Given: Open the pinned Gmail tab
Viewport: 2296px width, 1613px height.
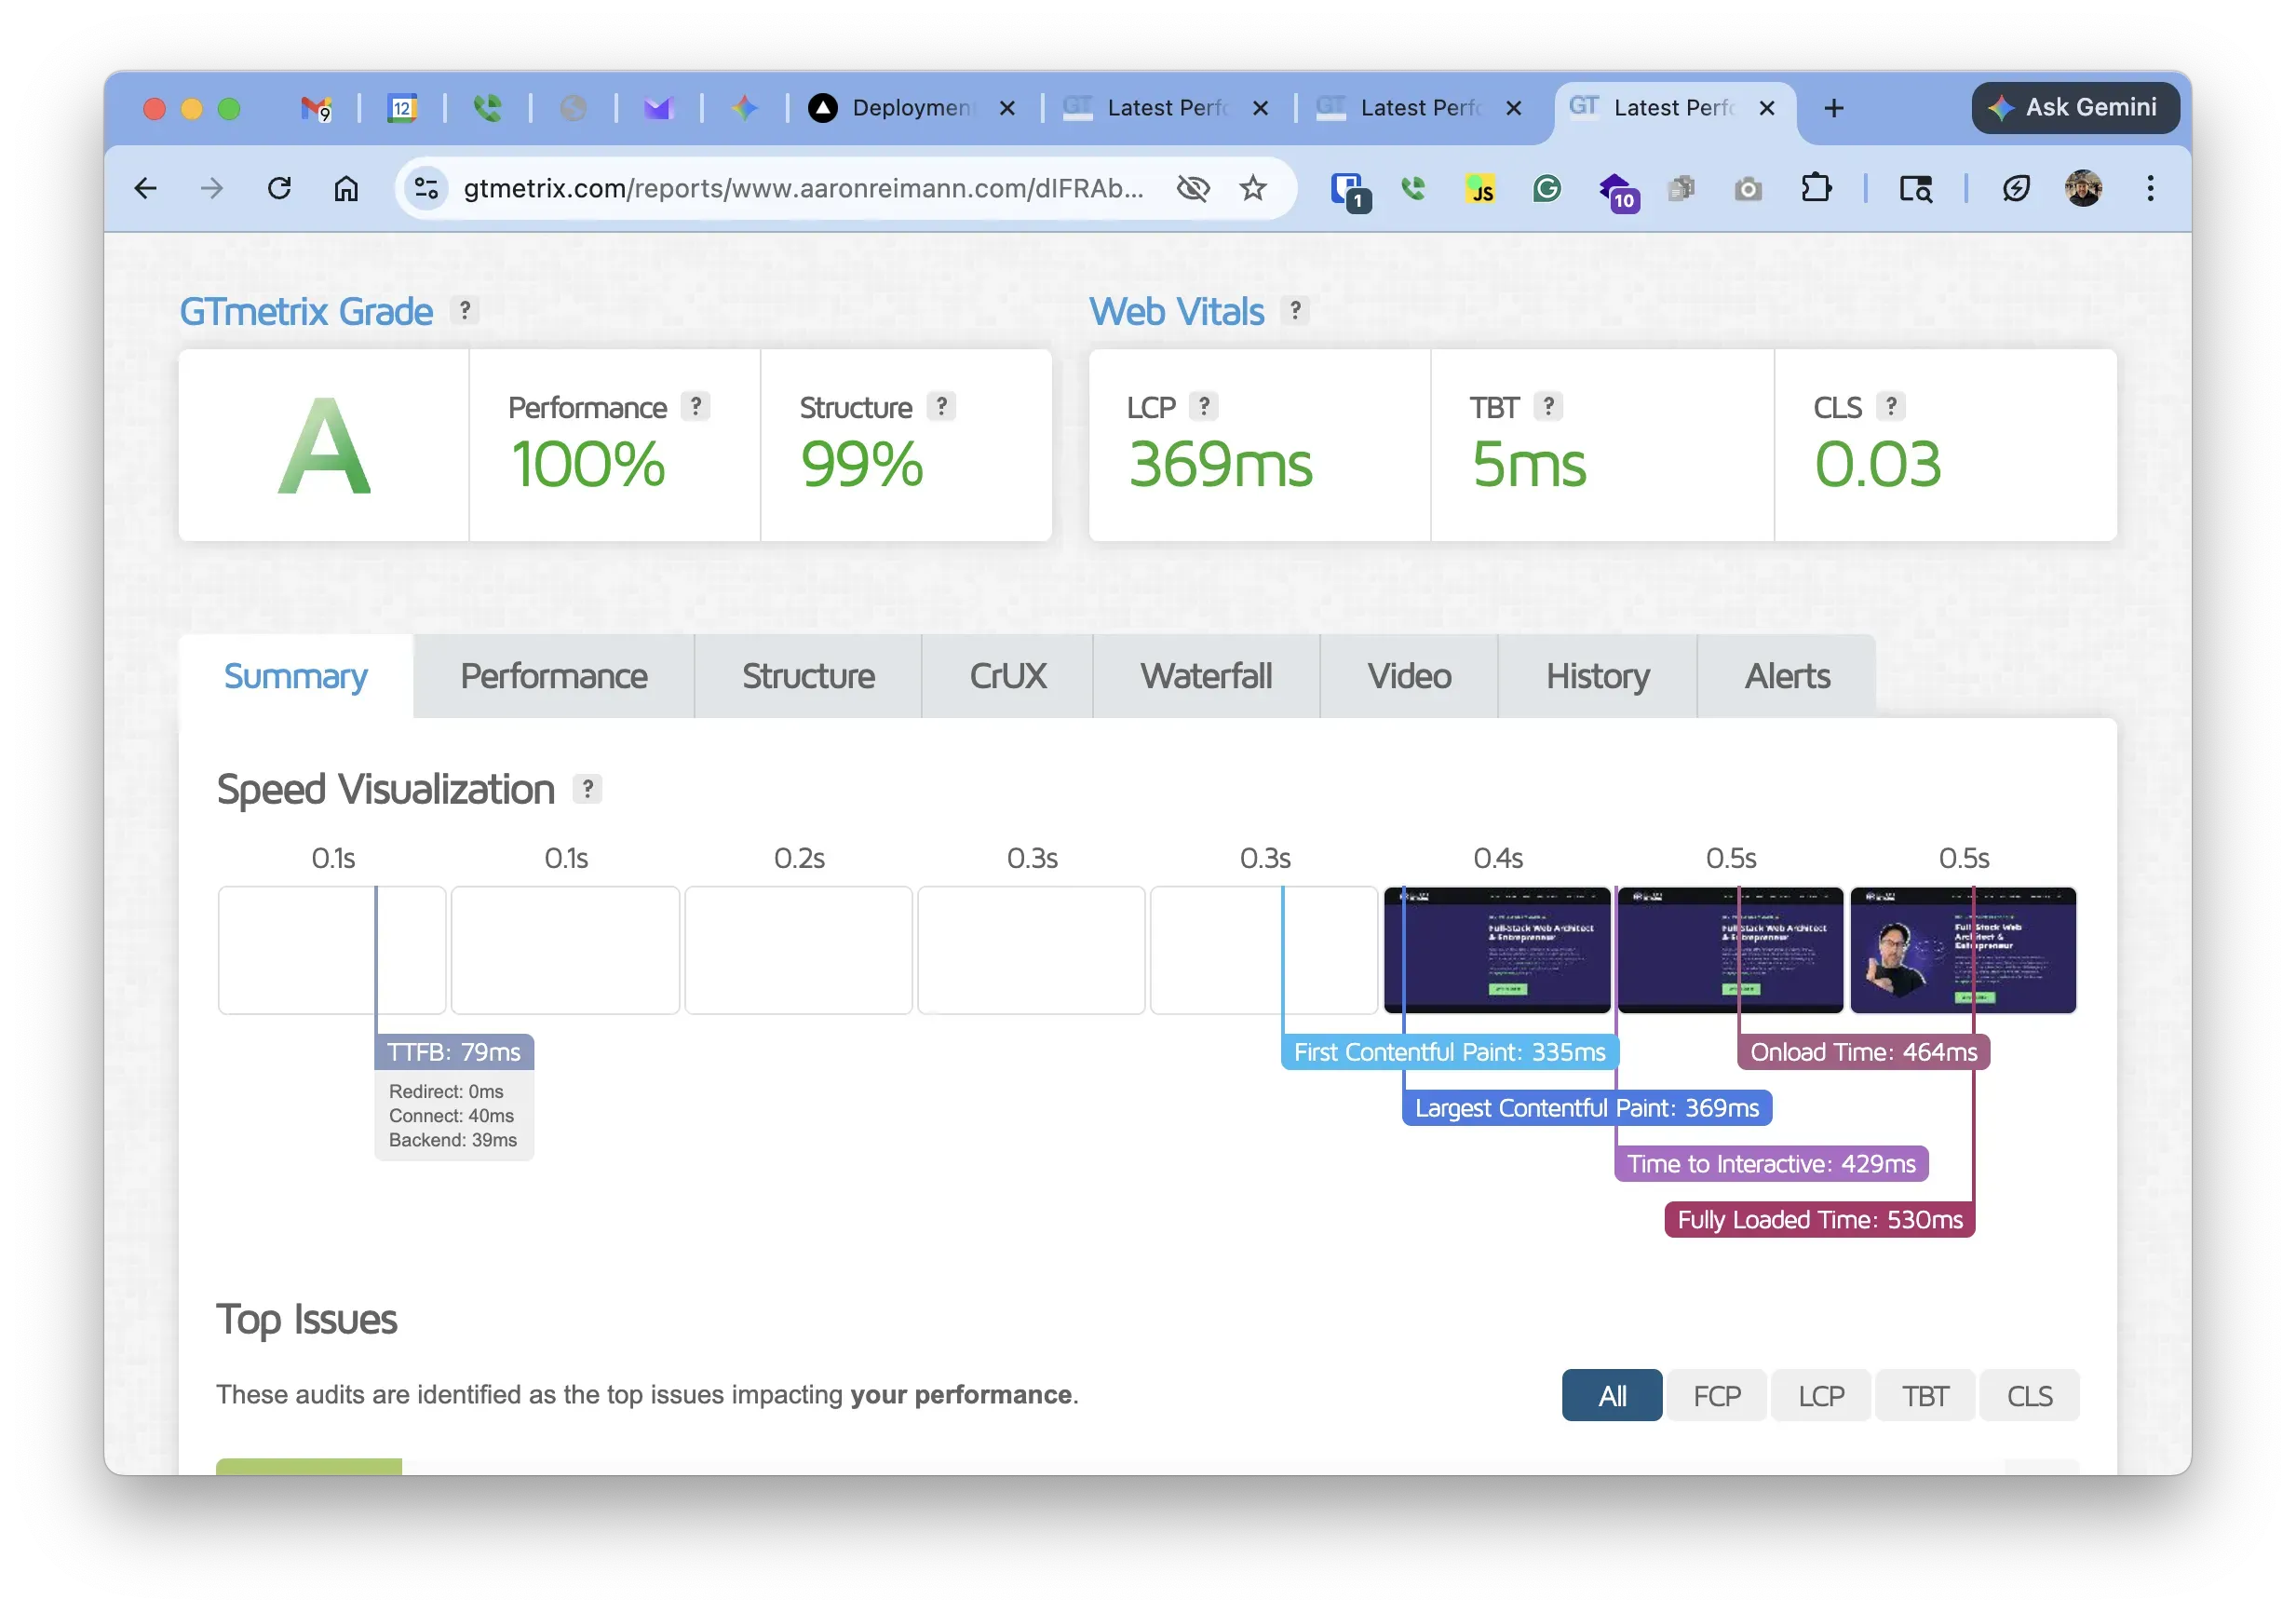Looking at the screenshot, I should tap(316, 108).
